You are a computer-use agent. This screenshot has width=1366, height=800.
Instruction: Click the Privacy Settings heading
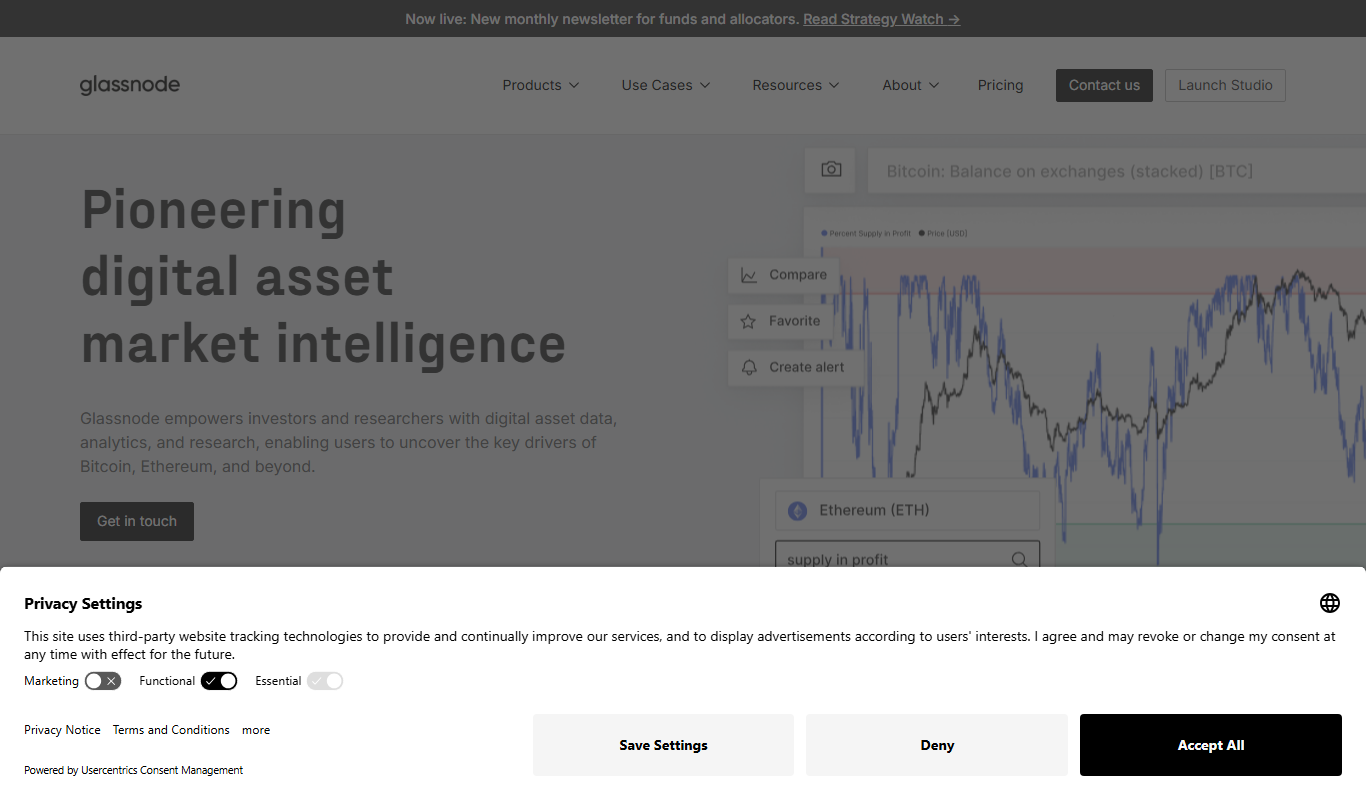click(x=83, y=604)
